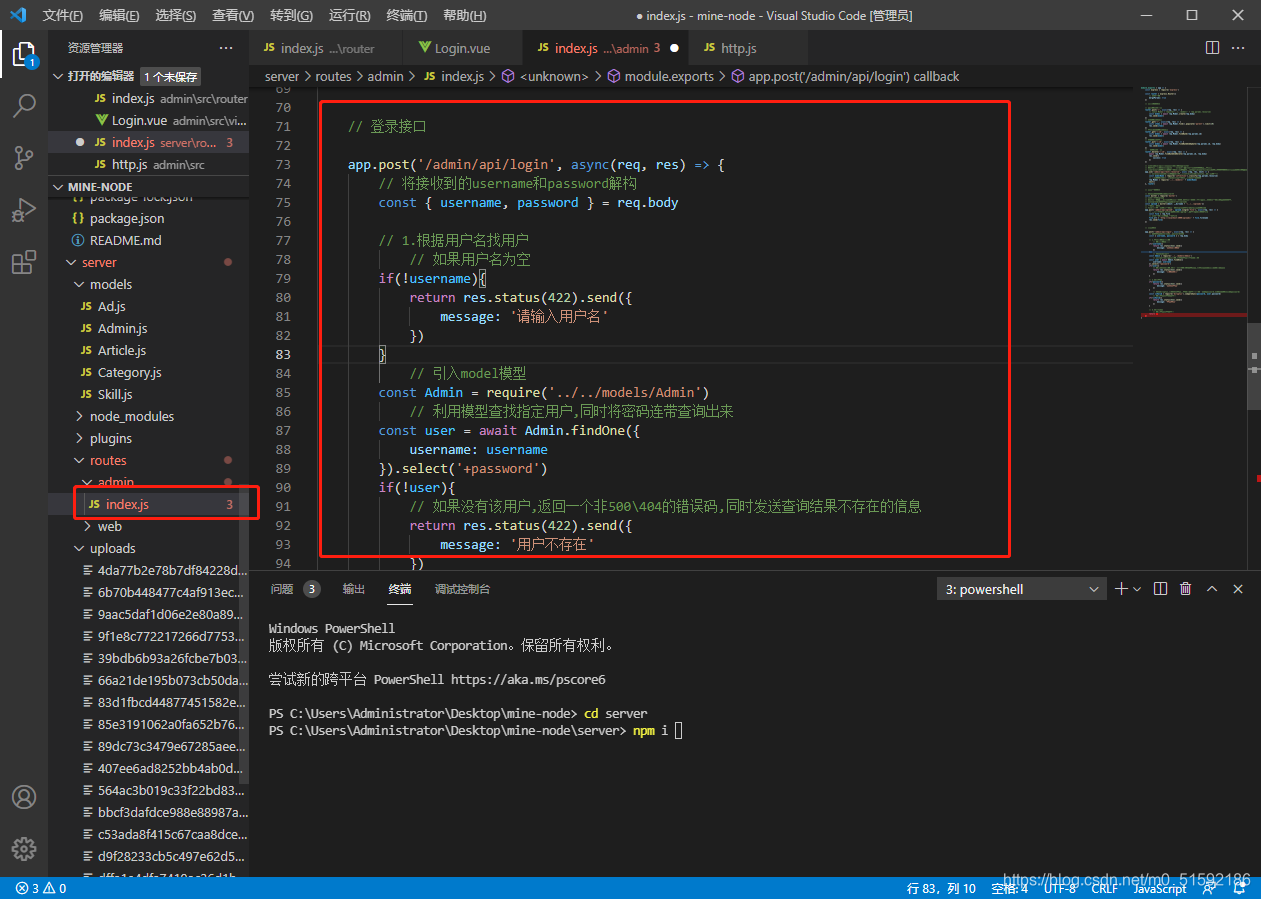Maximize the panel with the up chevron
The height and width of the screenshot is (899, 1261).
coord(1212,589)
